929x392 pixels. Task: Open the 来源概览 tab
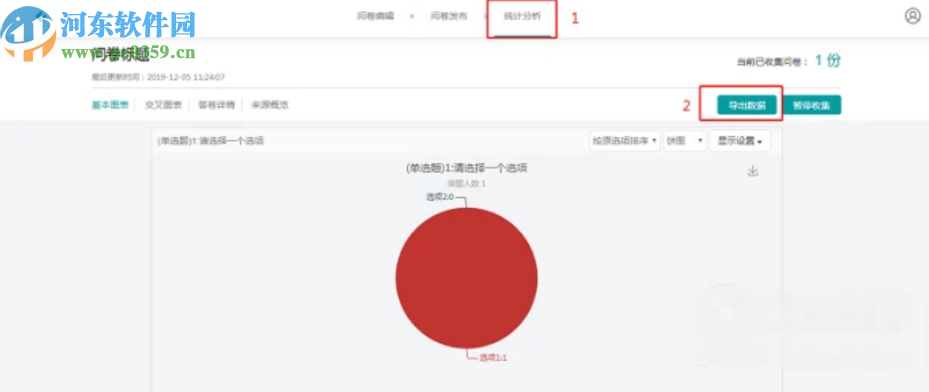(270, 105)
